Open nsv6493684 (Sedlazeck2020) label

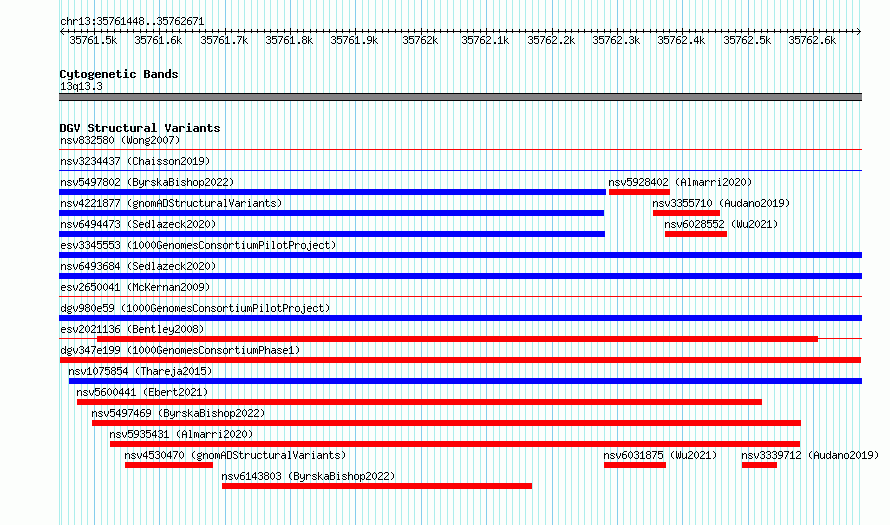pos(138,266)
